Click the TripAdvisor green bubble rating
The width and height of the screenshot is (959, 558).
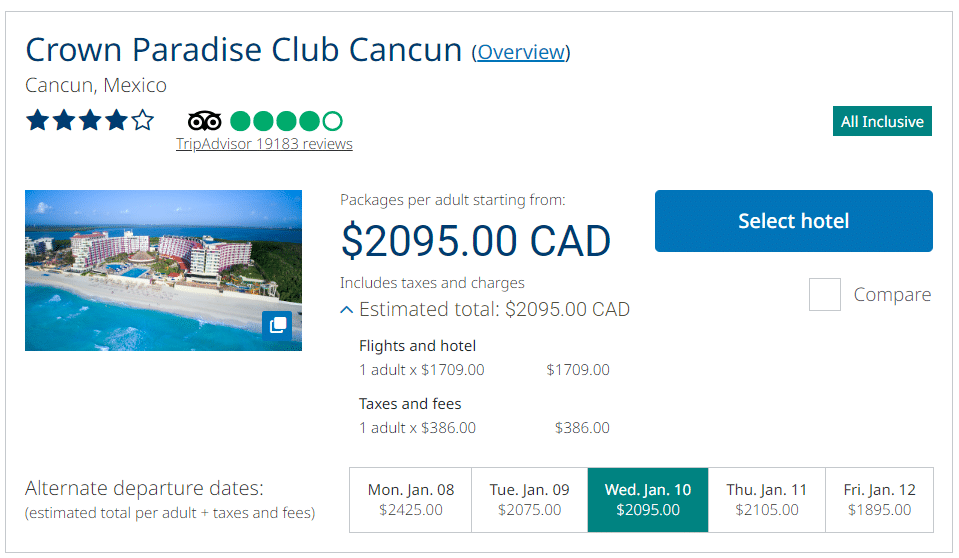click(286, 121)
